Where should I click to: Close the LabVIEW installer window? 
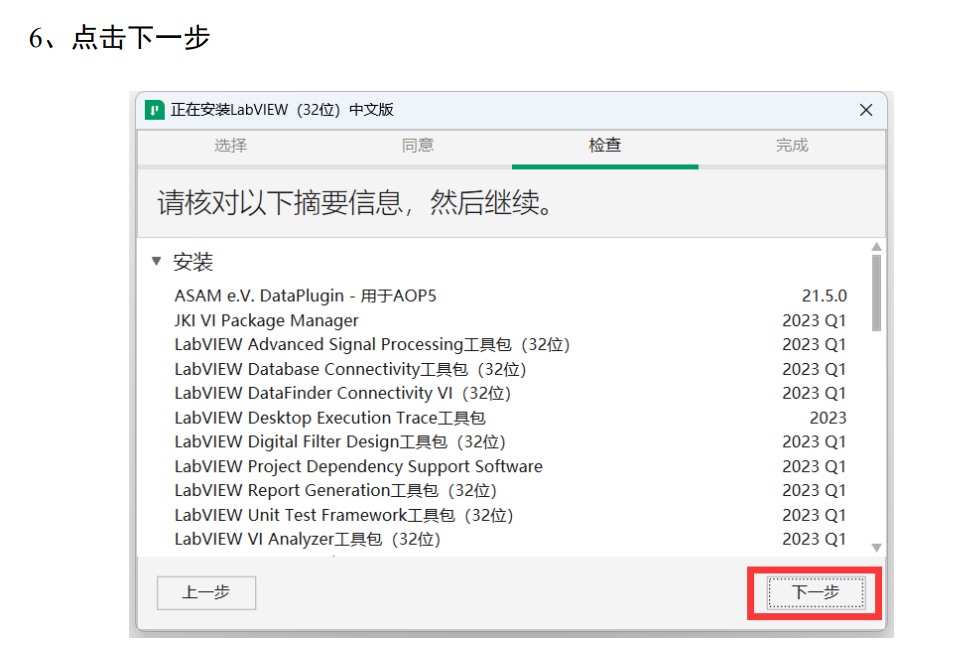click(866, 110)
